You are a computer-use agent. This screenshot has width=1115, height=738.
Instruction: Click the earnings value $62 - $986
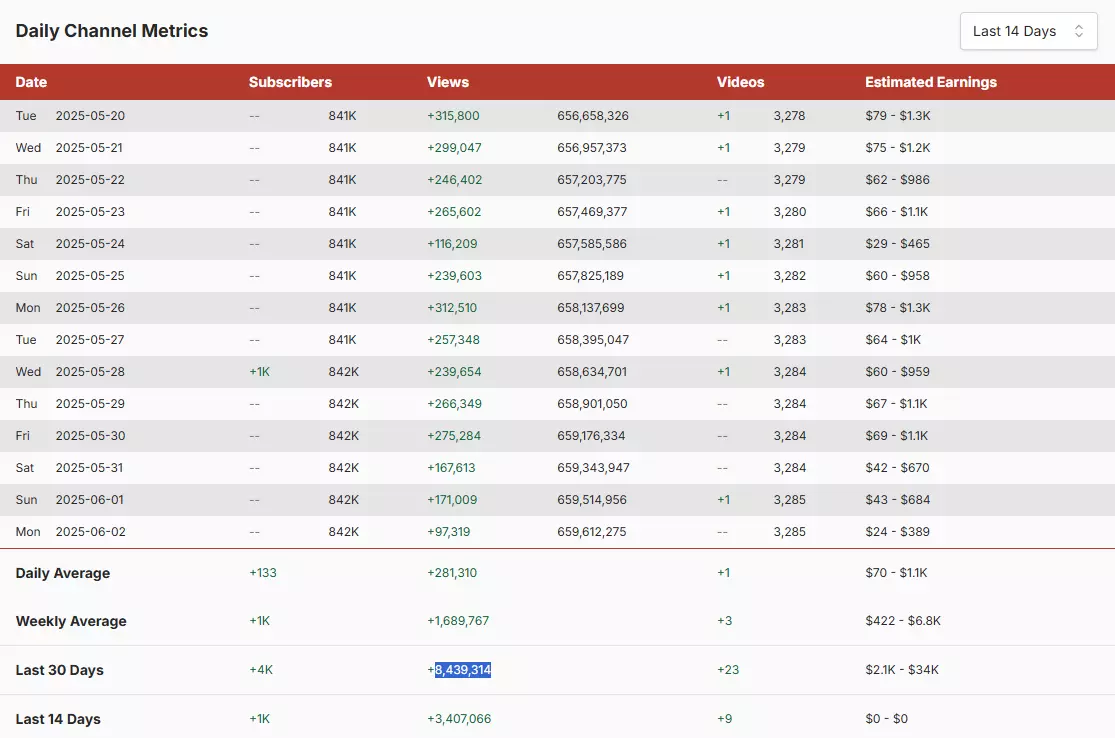point(897,180)
